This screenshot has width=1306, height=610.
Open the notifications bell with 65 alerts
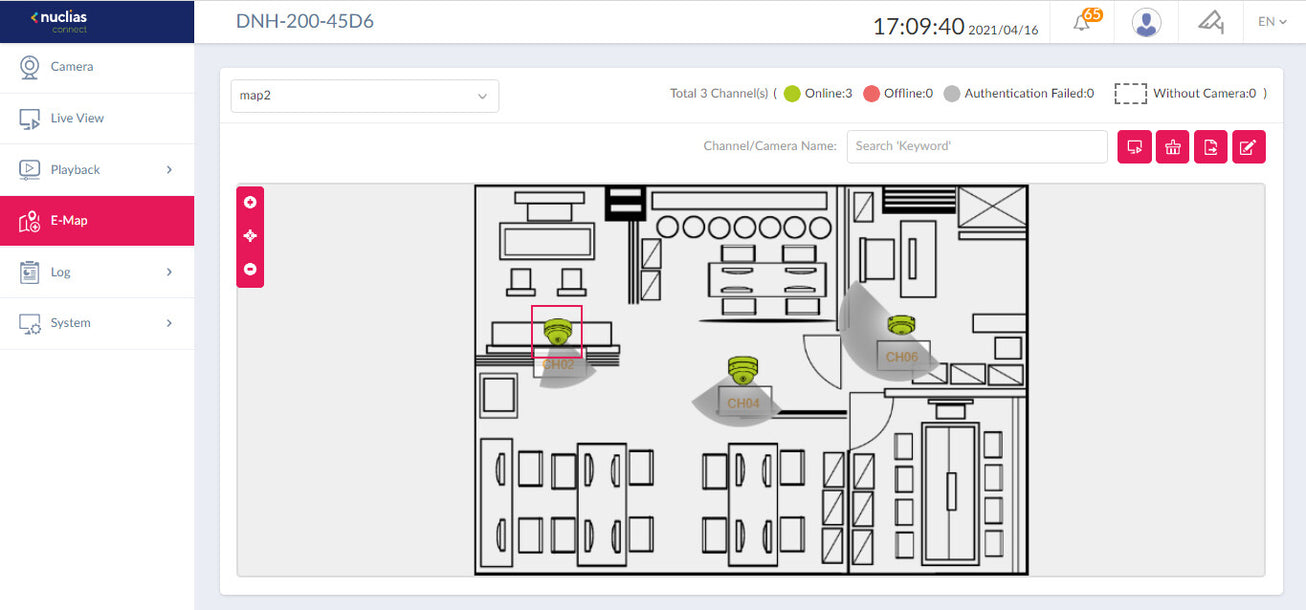(x=1083, y=23)
